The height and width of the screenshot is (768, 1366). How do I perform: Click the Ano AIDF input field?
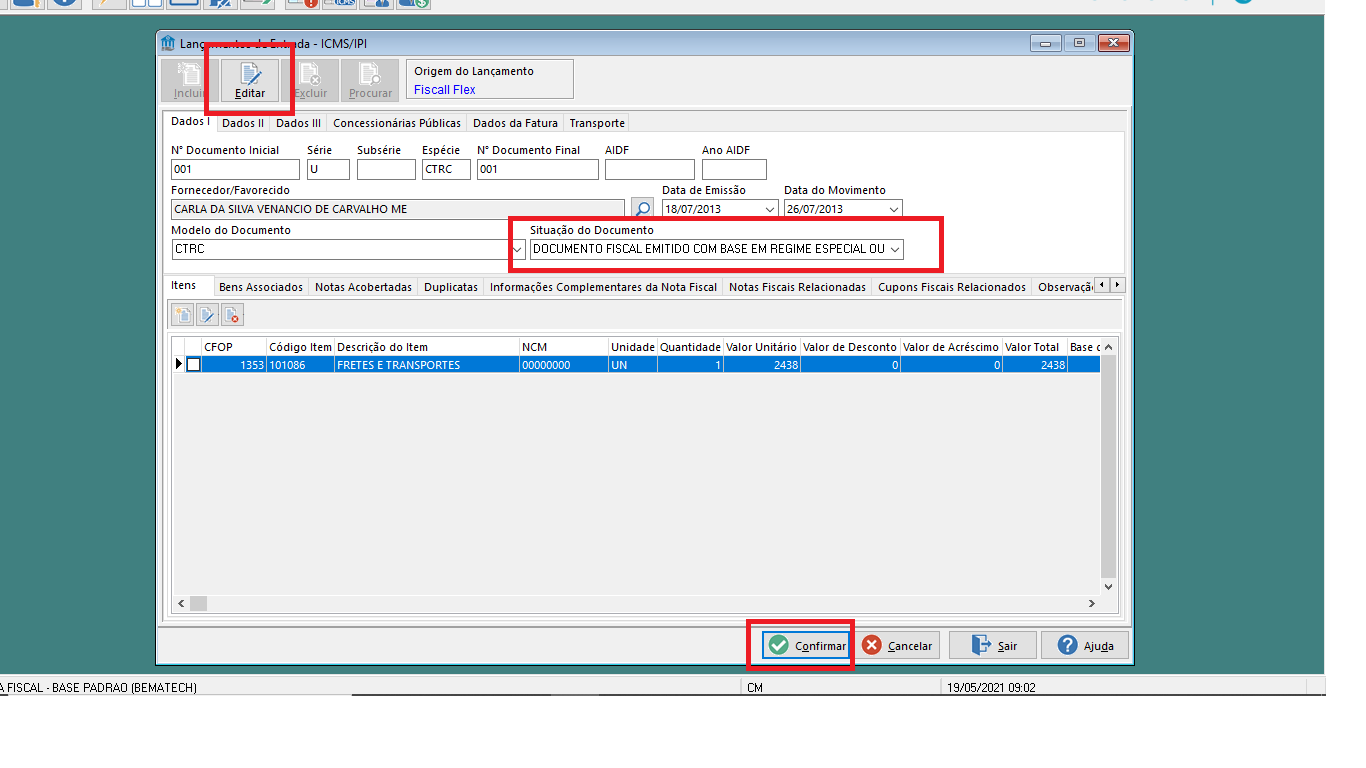(x=734, y=169)
